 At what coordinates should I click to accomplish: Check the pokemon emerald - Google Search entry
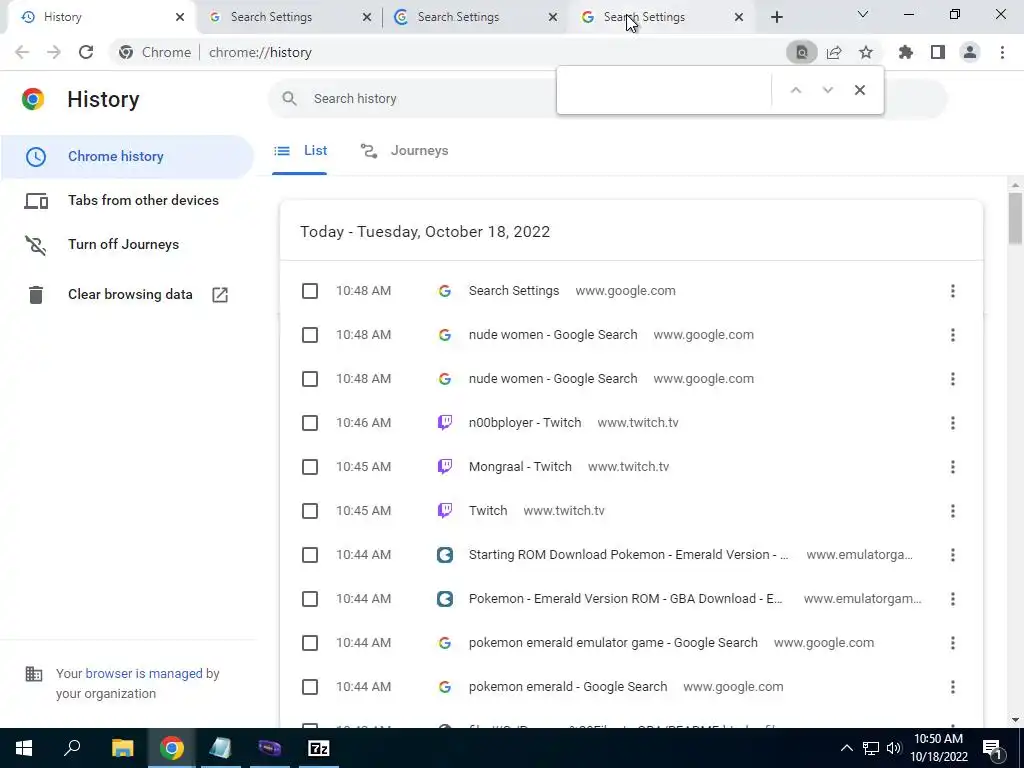coord(310,687)
